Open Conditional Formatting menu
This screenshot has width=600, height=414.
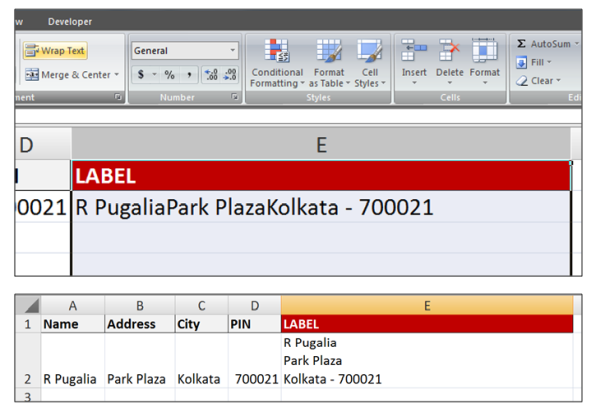click(x=276, y=64)
